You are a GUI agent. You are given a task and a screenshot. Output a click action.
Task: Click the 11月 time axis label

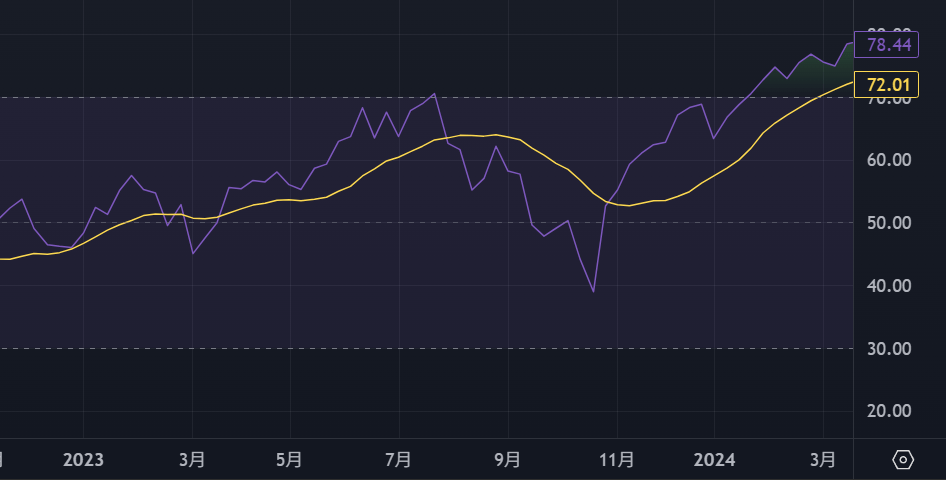pos(617,460)
